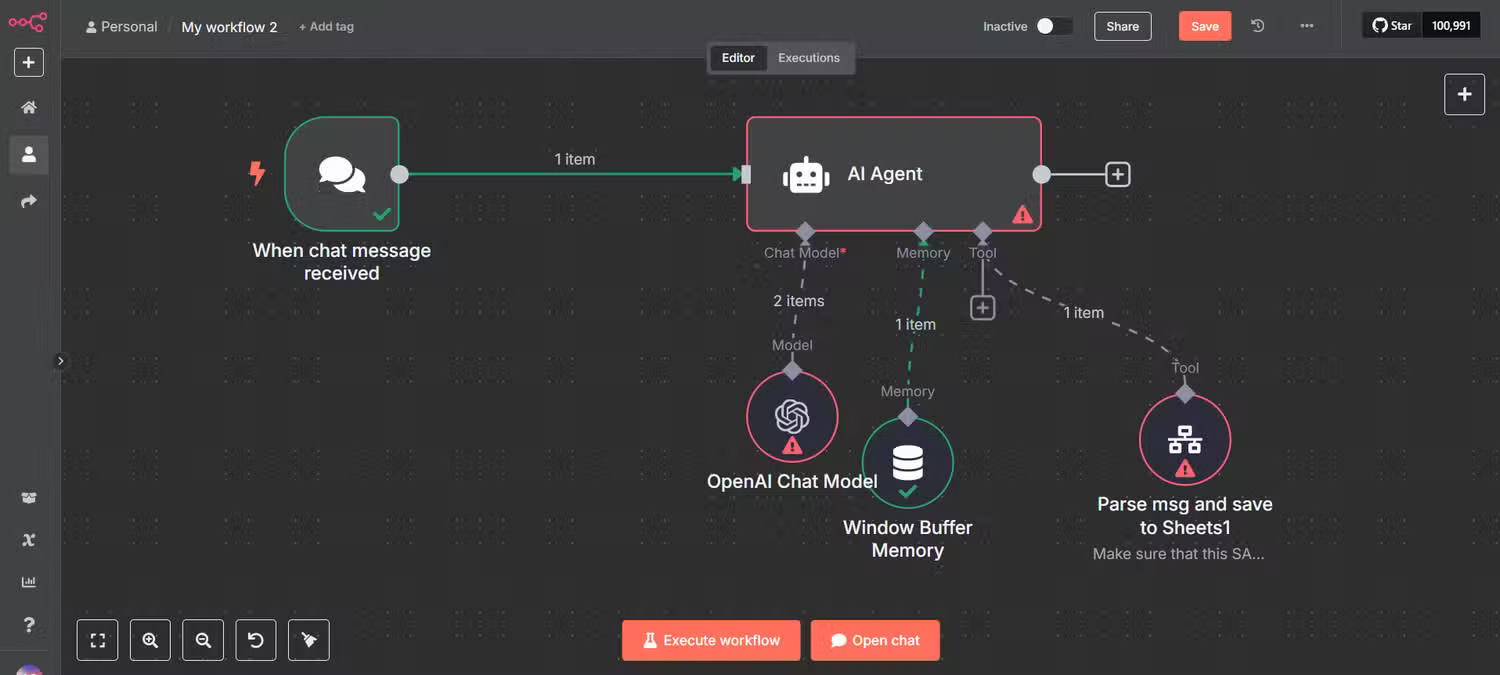1500x675 pixels.
Task: Click the zoom out magnifier icon
Action: 203,641
